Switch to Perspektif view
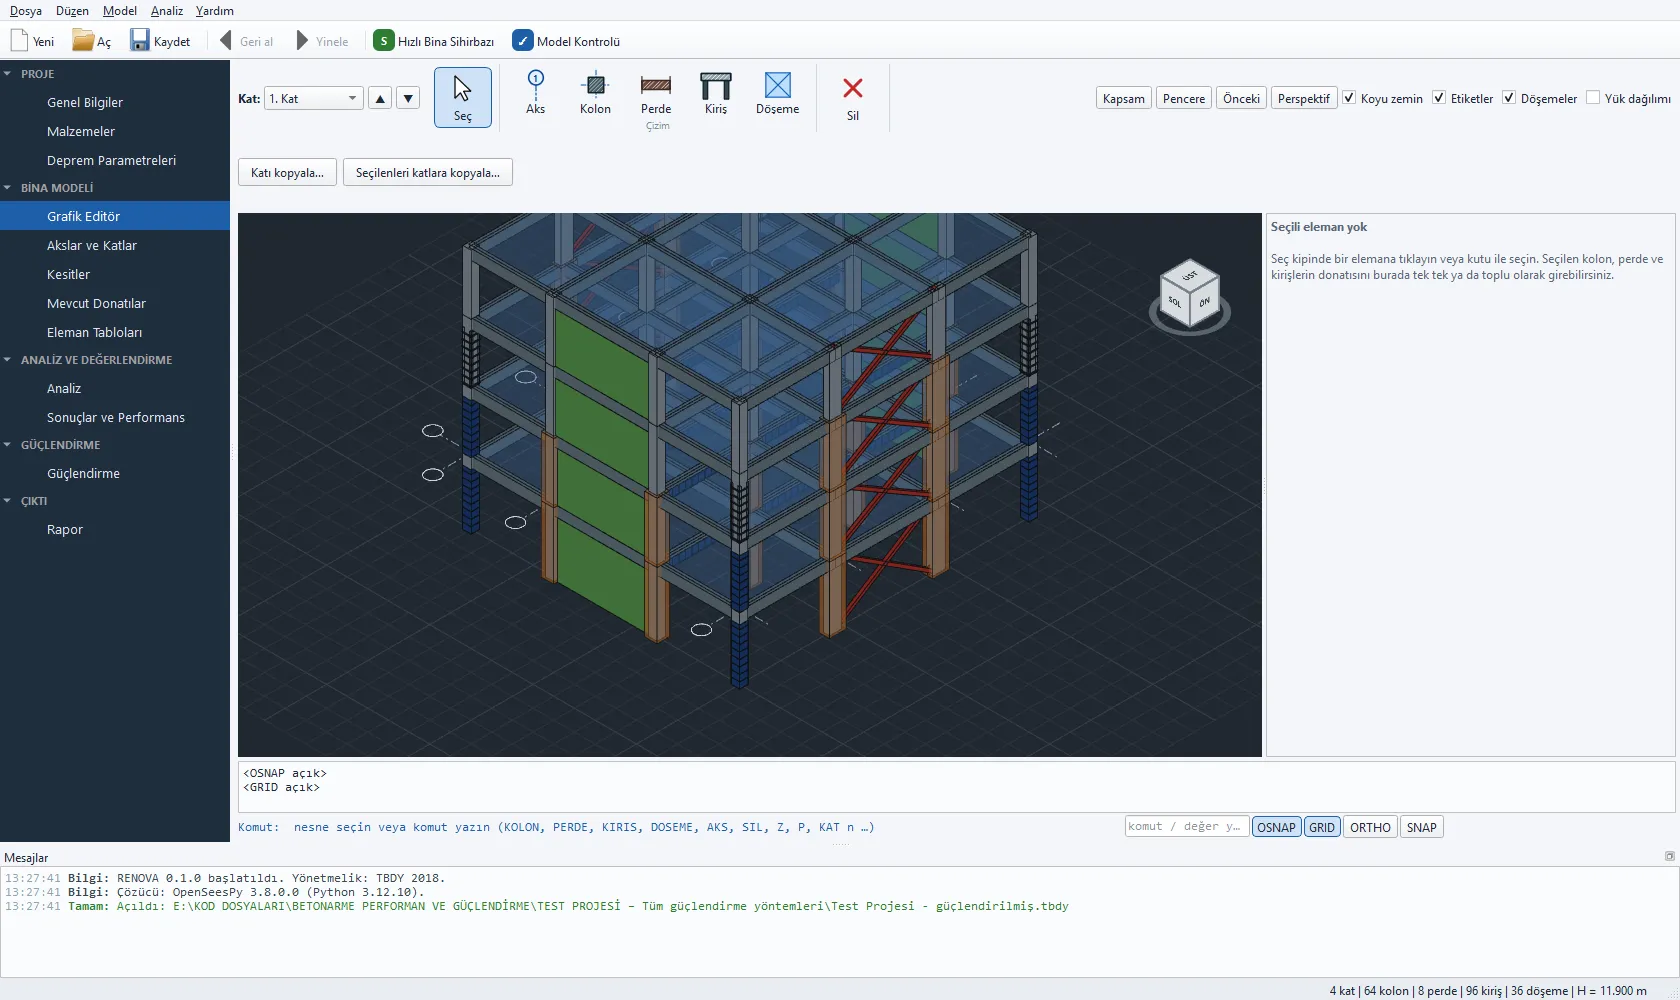Viewport: 1680px width, 1000px height. click(x=1304, y=98)
